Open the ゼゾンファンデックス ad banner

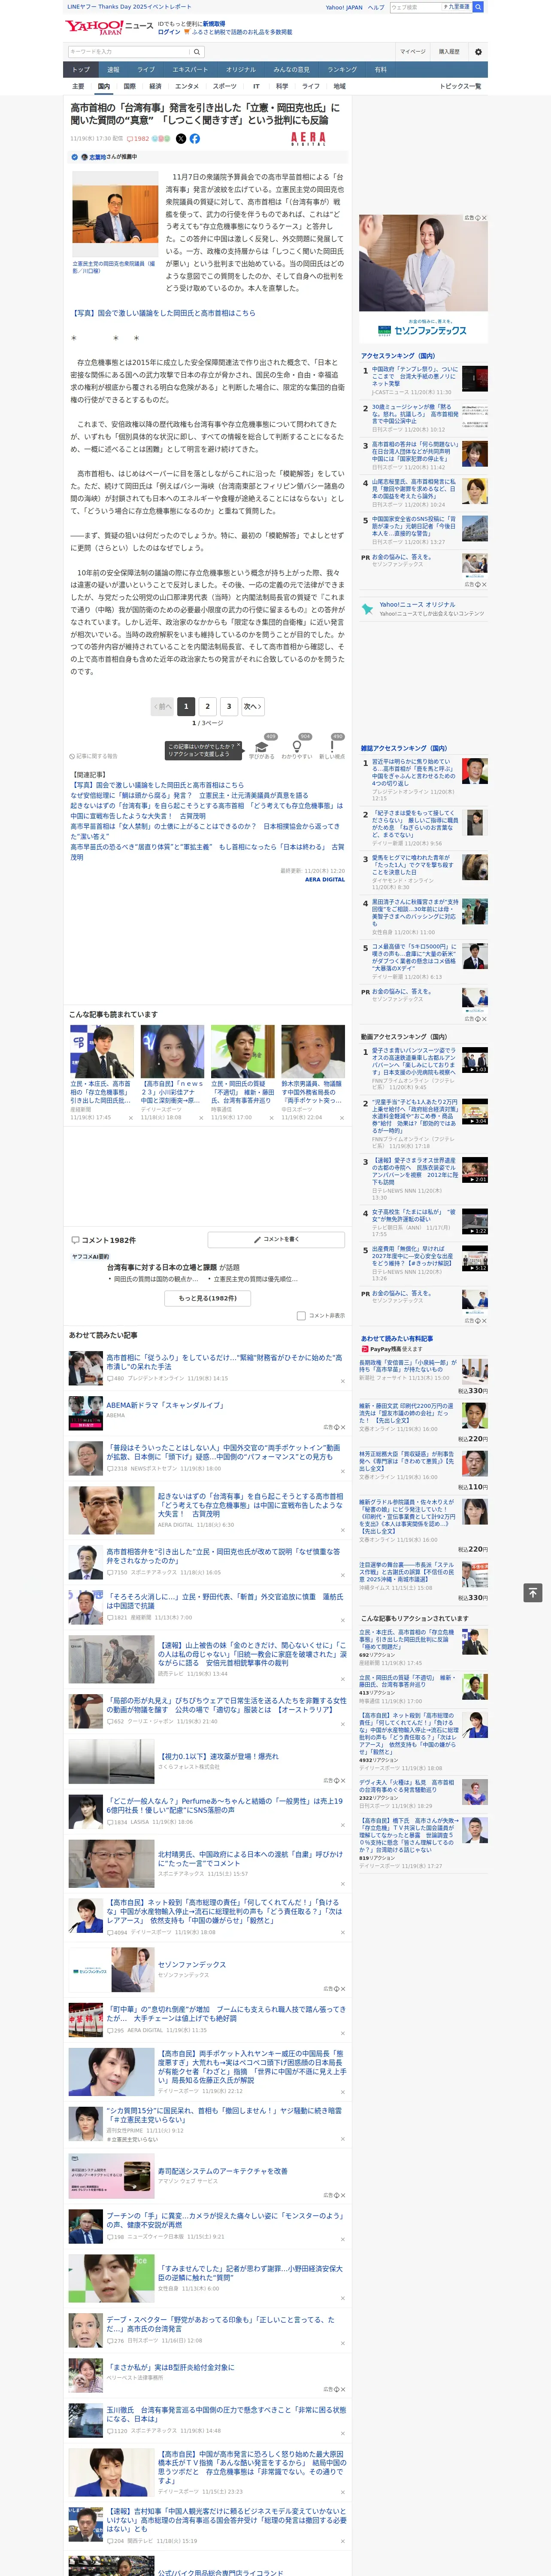[x=423, y=278]
